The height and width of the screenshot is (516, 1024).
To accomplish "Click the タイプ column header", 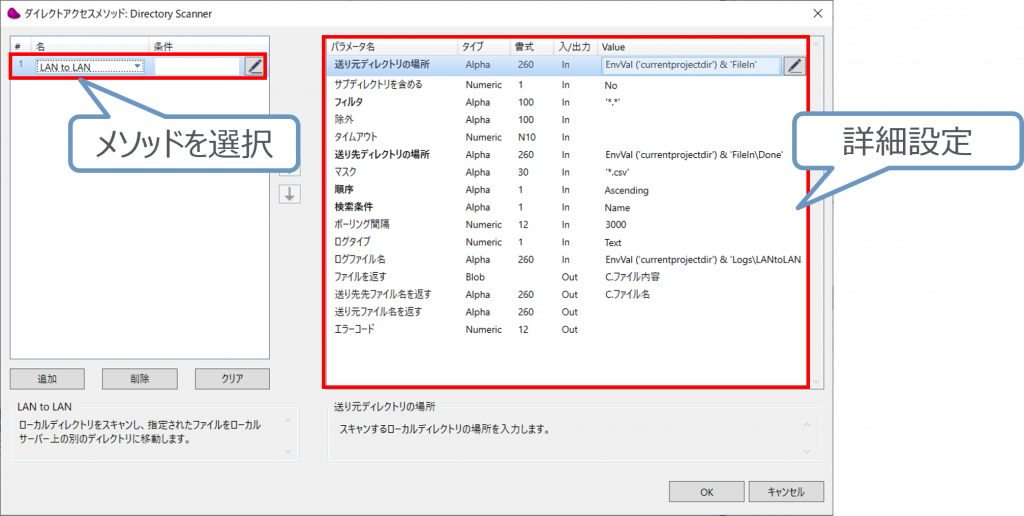I will 472,46.
